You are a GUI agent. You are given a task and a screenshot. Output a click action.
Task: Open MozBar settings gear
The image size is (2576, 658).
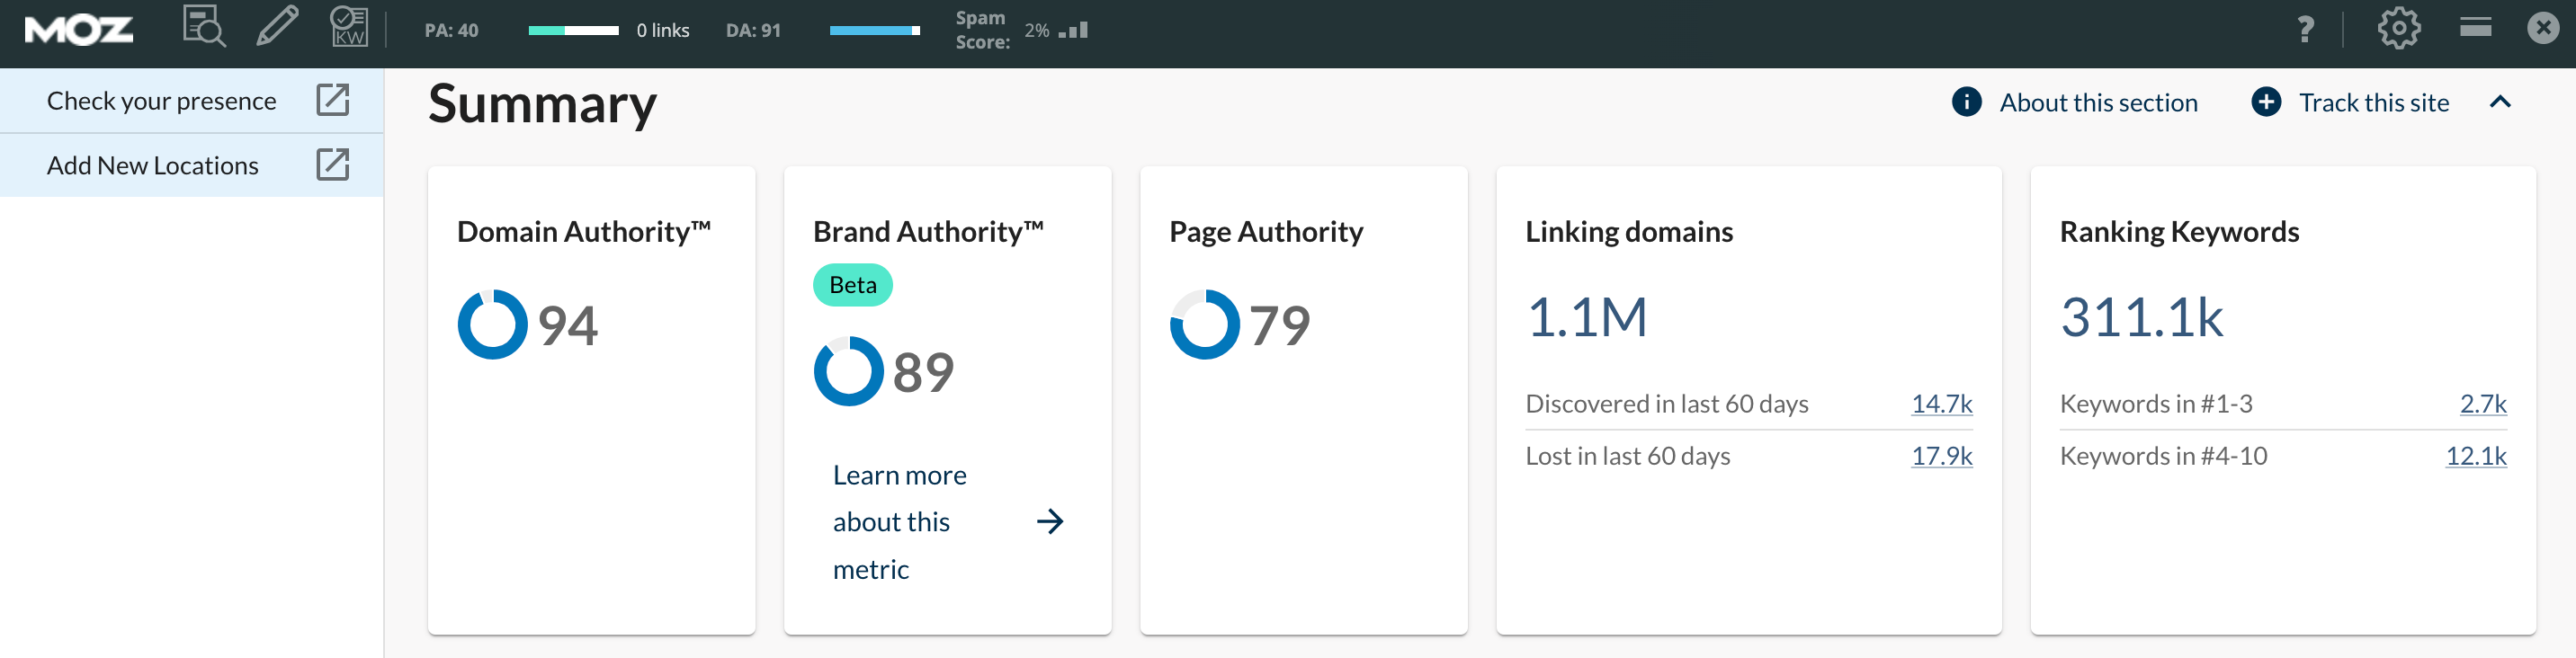point(2398,28)
